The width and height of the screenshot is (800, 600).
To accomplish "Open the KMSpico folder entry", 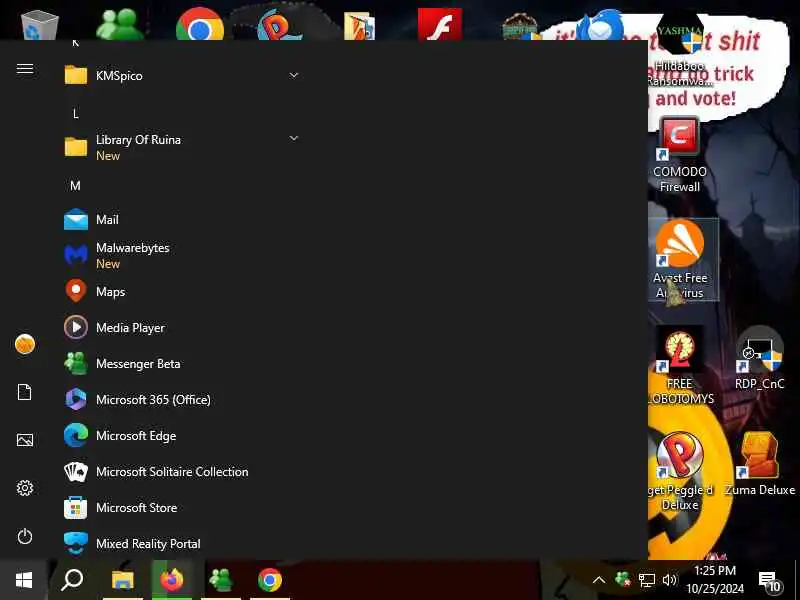I will tap(181, 76).
